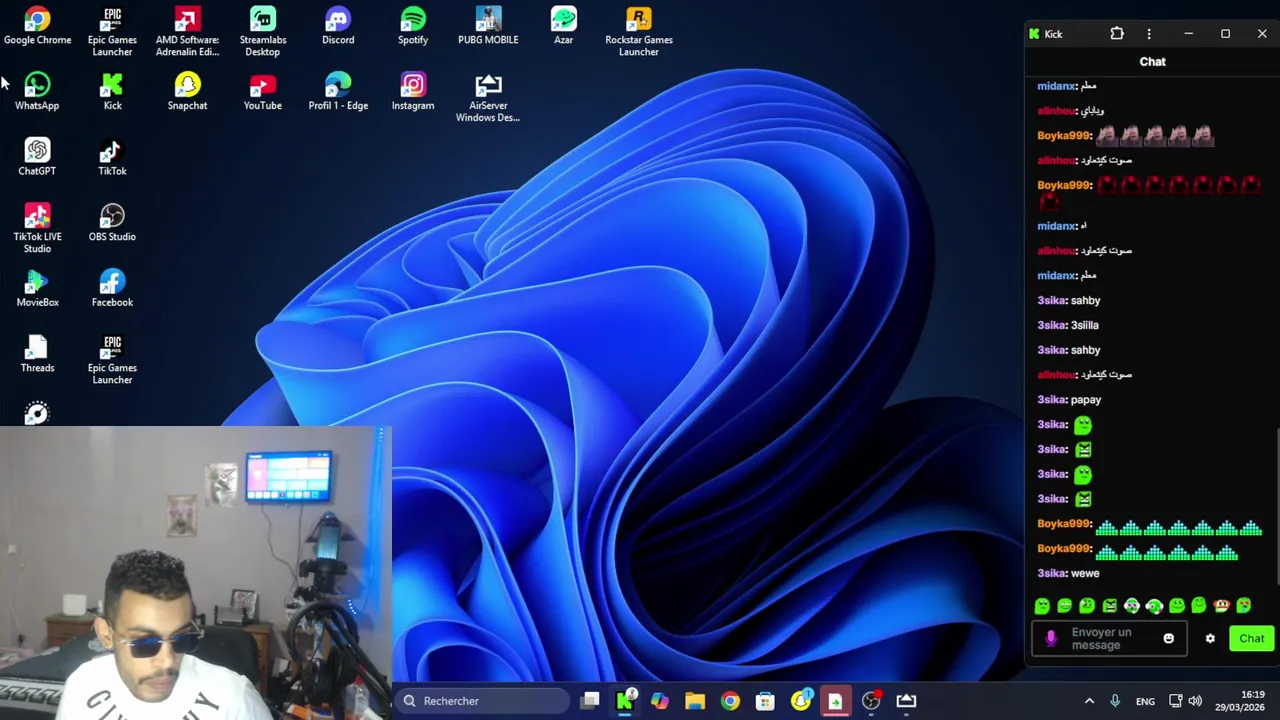
Task: Open the PUBG MOBILE shortcut
Action: [488, 27]
